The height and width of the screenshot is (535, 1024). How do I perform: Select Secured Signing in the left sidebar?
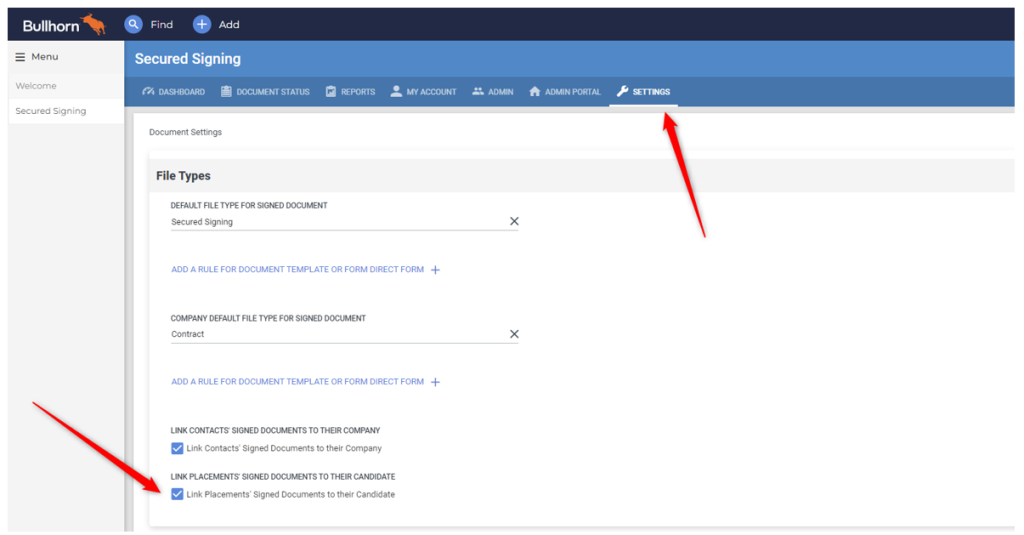[x=51, y=111]
